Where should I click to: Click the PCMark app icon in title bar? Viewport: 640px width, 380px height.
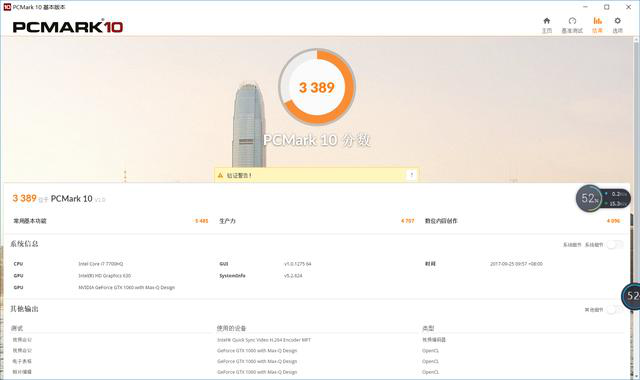tap(7, 7)
